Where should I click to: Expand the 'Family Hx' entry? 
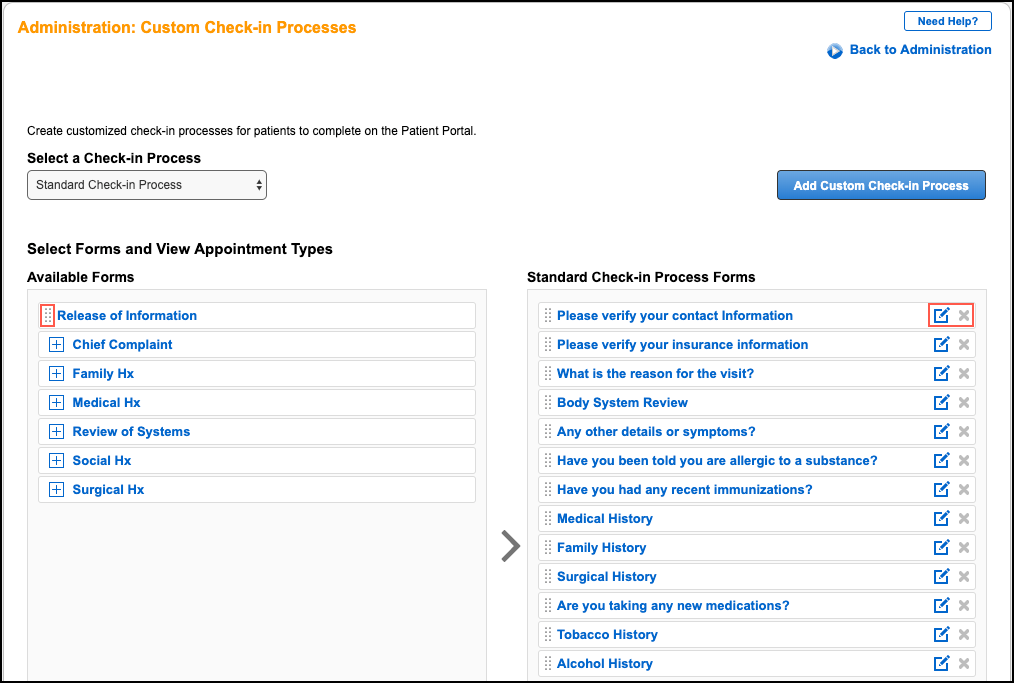click(x=56, y=373)
